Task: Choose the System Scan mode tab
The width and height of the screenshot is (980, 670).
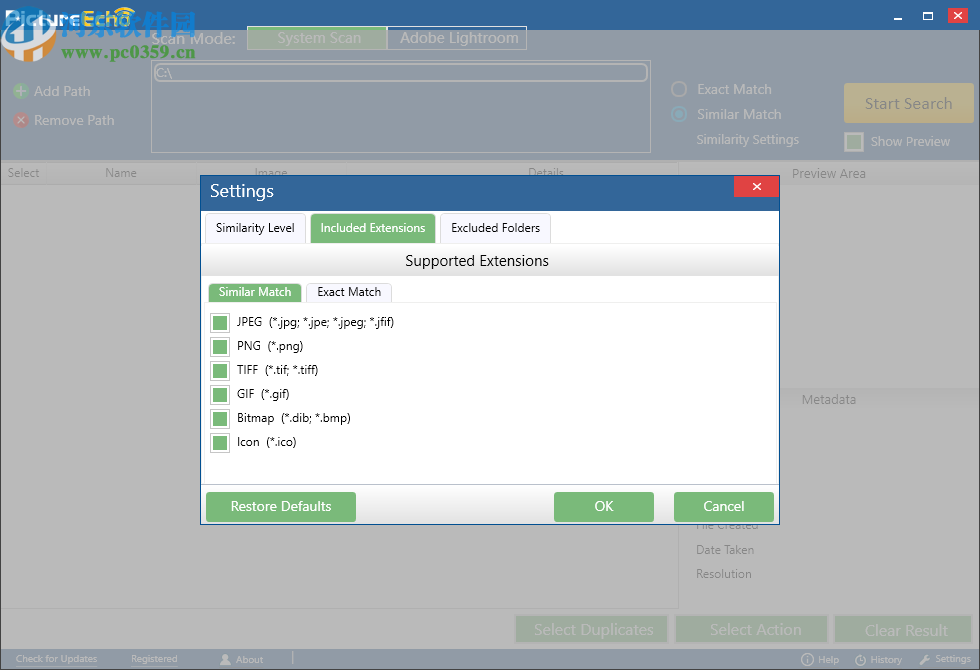Action: pyautogui.click(x=318, y=38)
